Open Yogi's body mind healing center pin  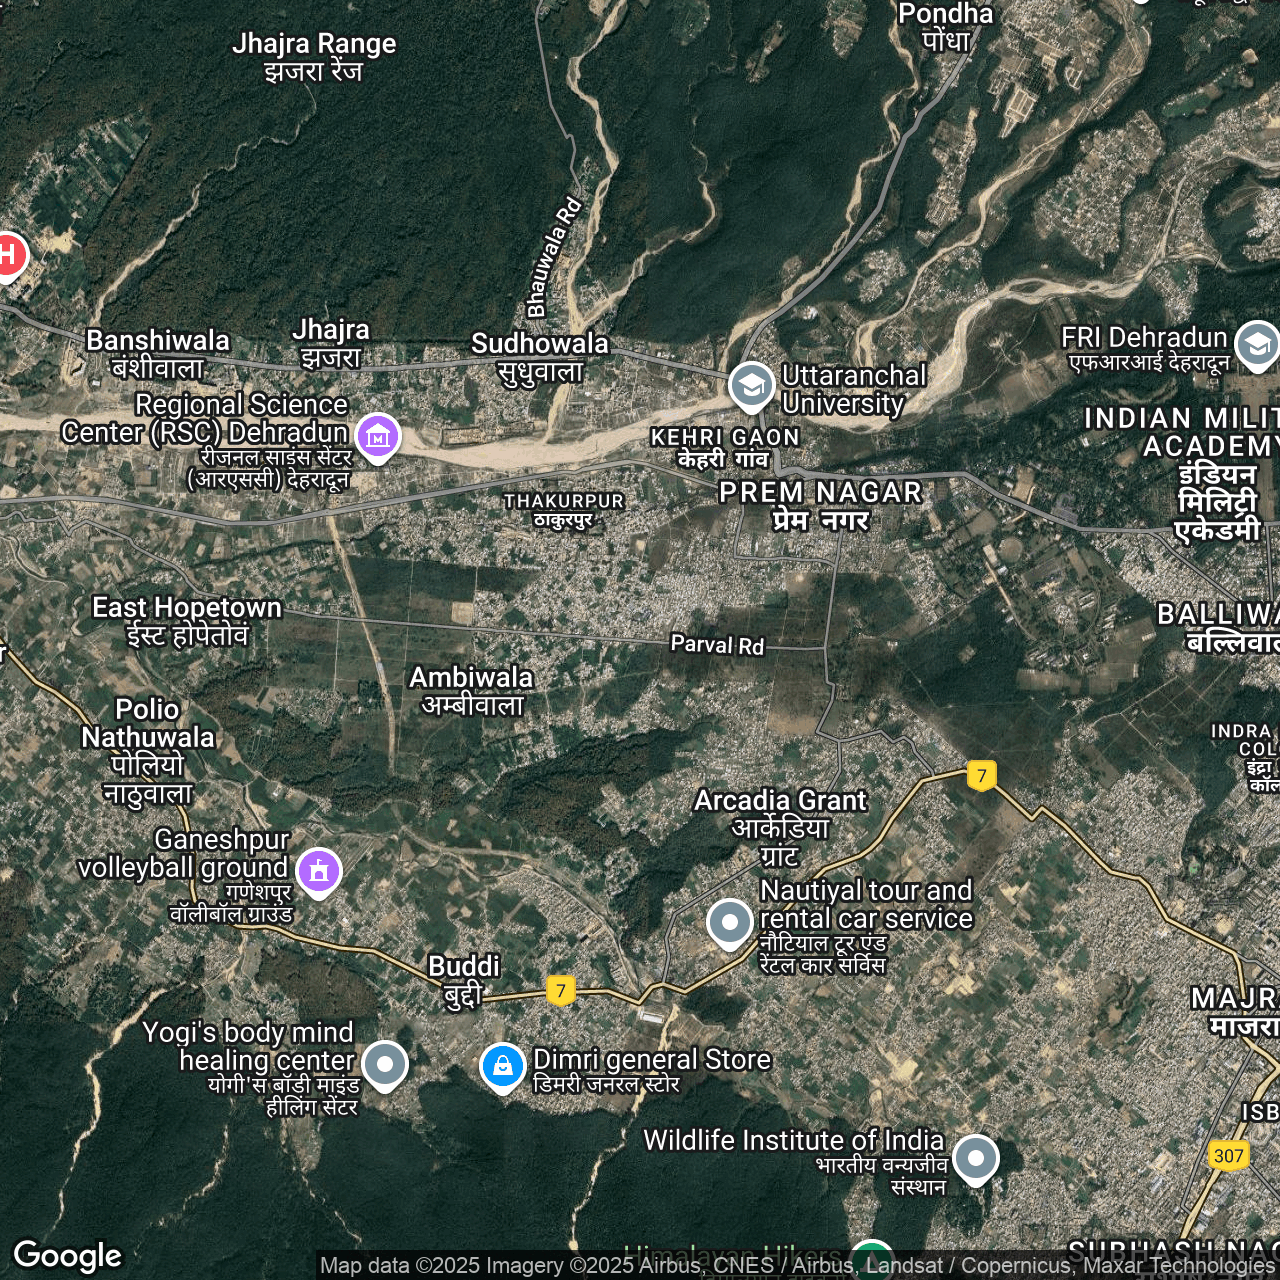tap(384, 1063)
